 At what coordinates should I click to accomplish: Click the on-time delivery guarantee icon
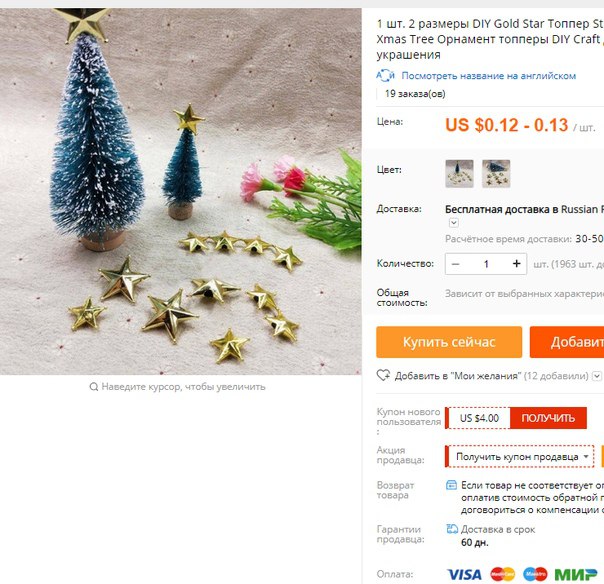(452, 529)
